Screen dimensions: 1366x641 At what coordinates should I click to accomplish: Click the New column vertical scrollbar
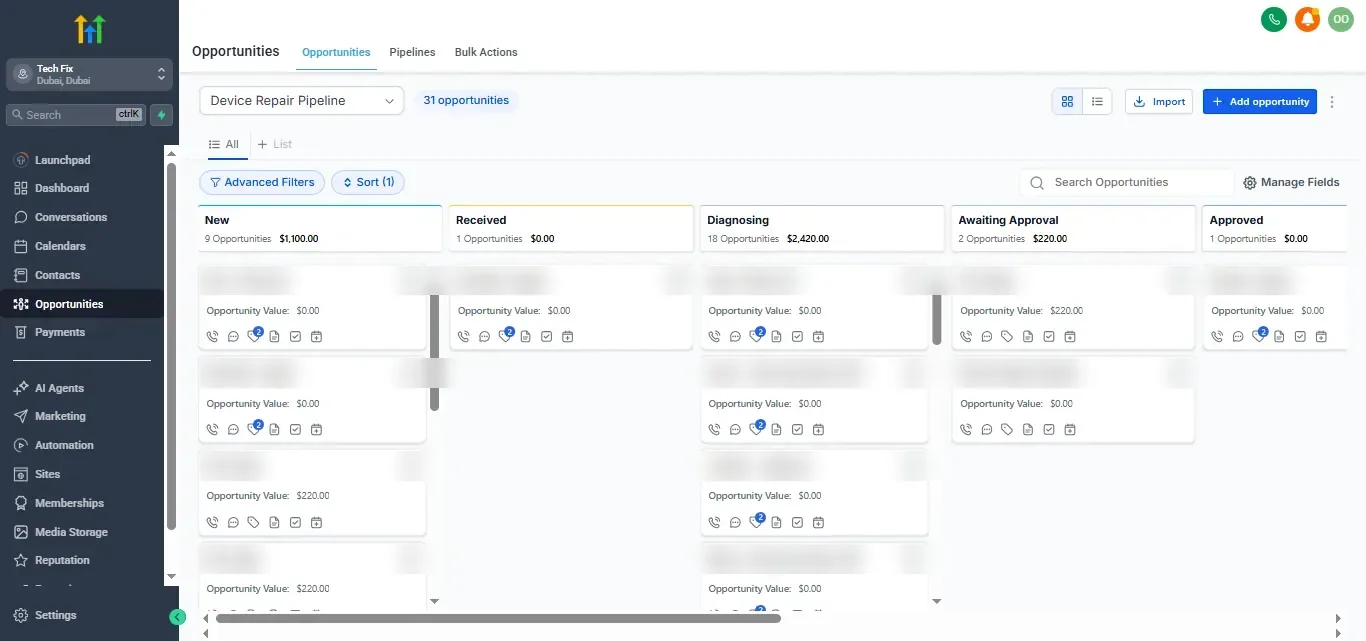[434, 353]
